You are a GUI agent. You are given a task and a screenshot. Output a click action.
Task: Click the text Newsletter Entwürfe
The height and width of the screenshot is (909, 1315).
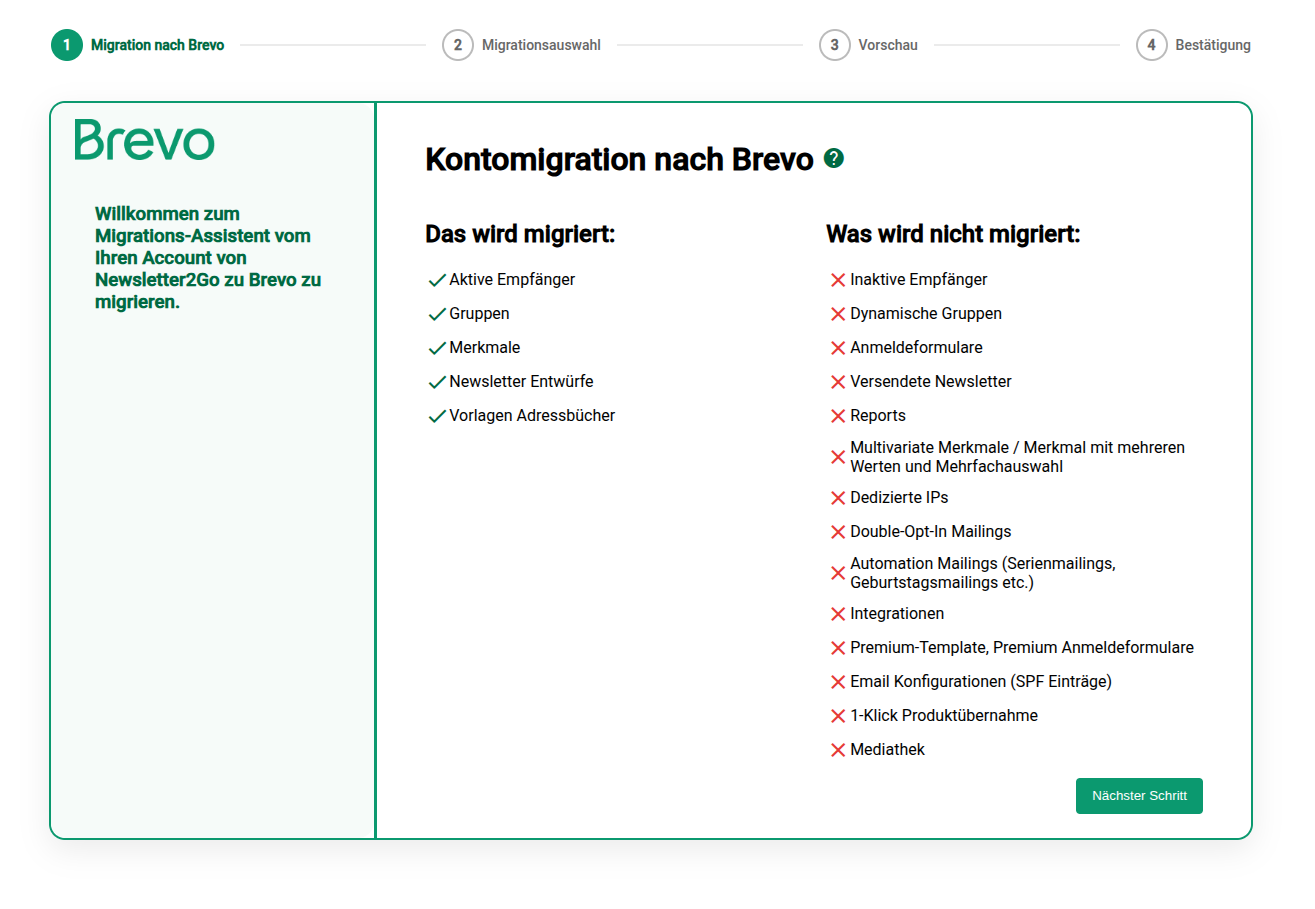click(521, 382)
